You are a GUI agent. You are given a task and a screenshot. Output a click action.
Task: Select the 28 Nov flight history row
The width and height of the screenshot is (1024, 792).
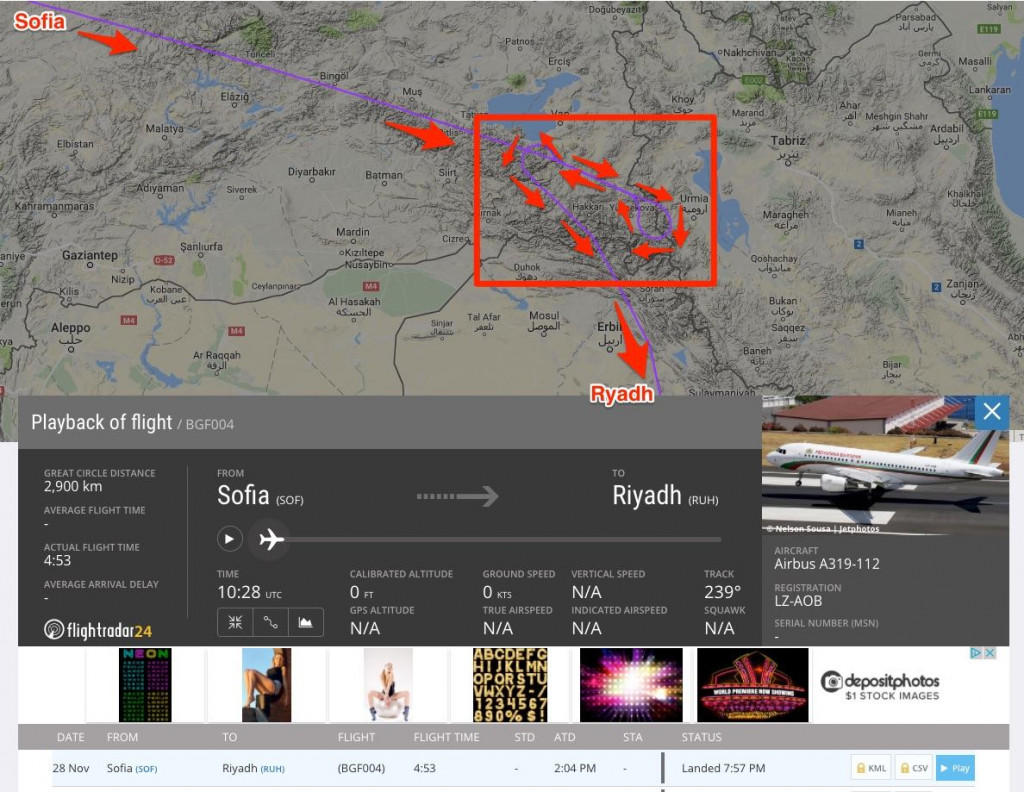tap(513, 768)
